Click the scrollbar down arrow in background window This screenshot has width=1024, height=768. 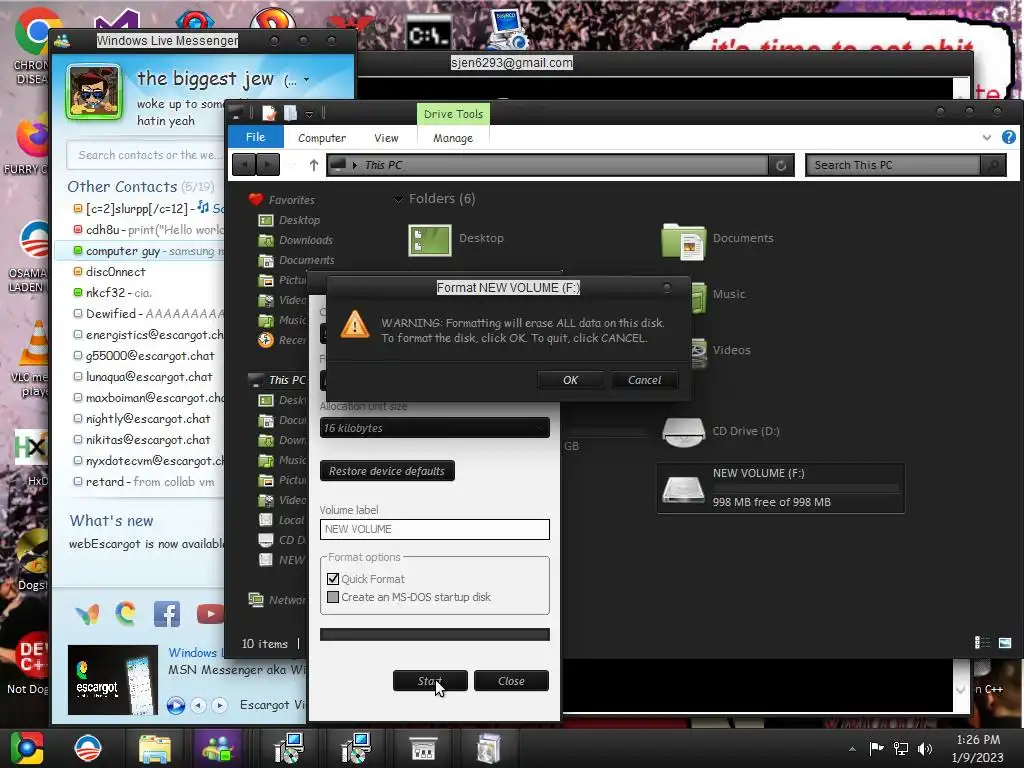tap(960, 690)
